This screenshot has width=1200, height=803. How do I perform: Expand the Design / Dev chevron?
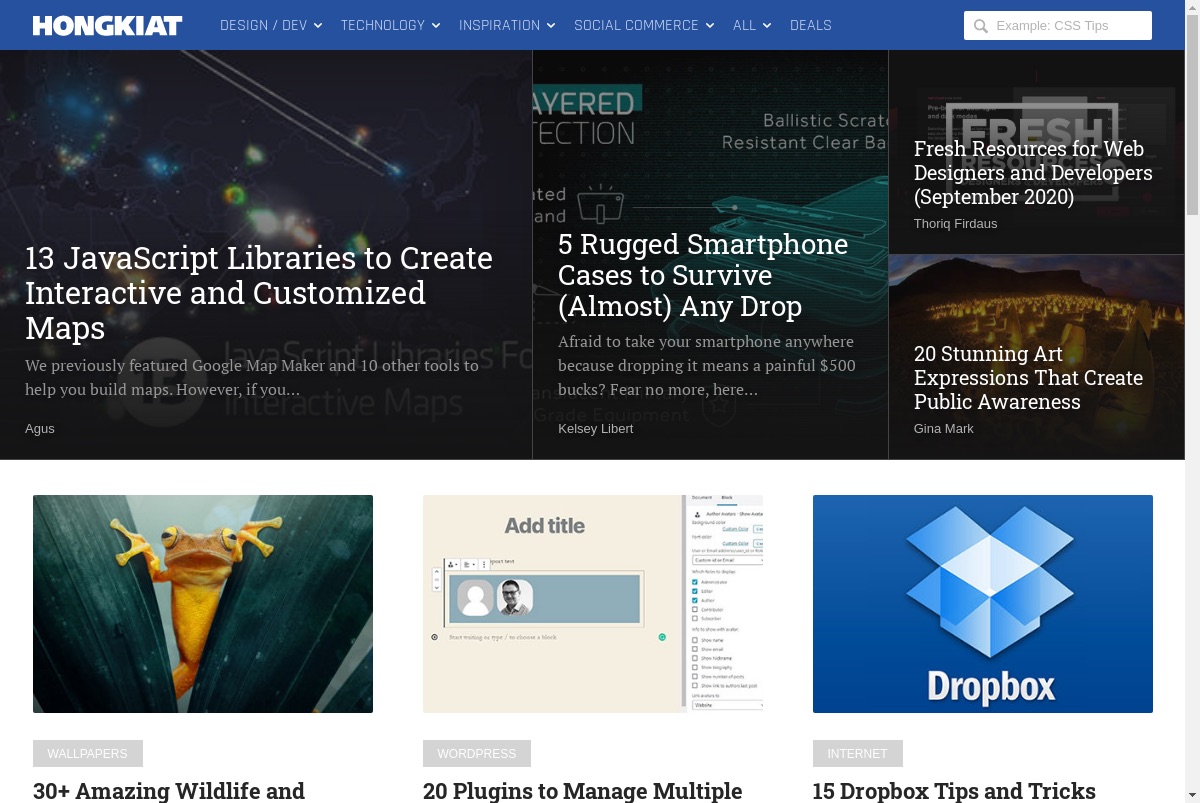pyautogui.click(x=318, y=26)
